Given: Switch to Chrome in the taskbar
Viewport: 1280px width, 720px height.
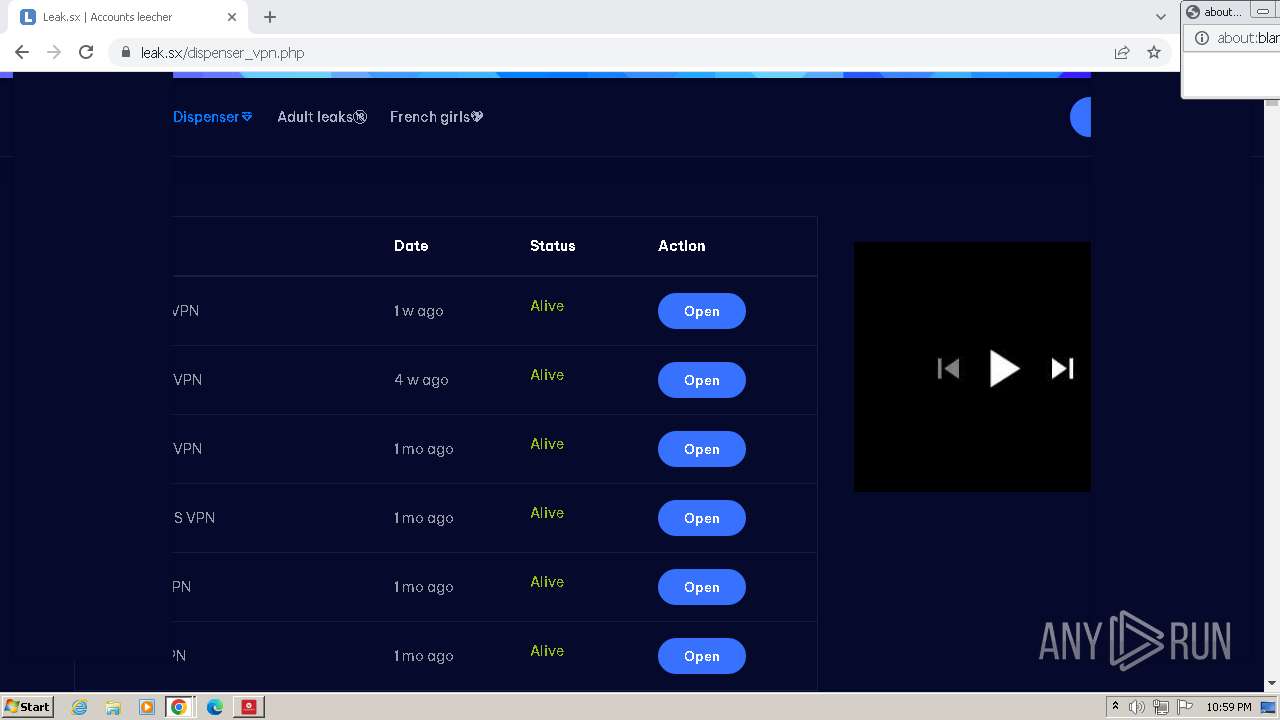Looking at the screenshot, I should (179, 707).
